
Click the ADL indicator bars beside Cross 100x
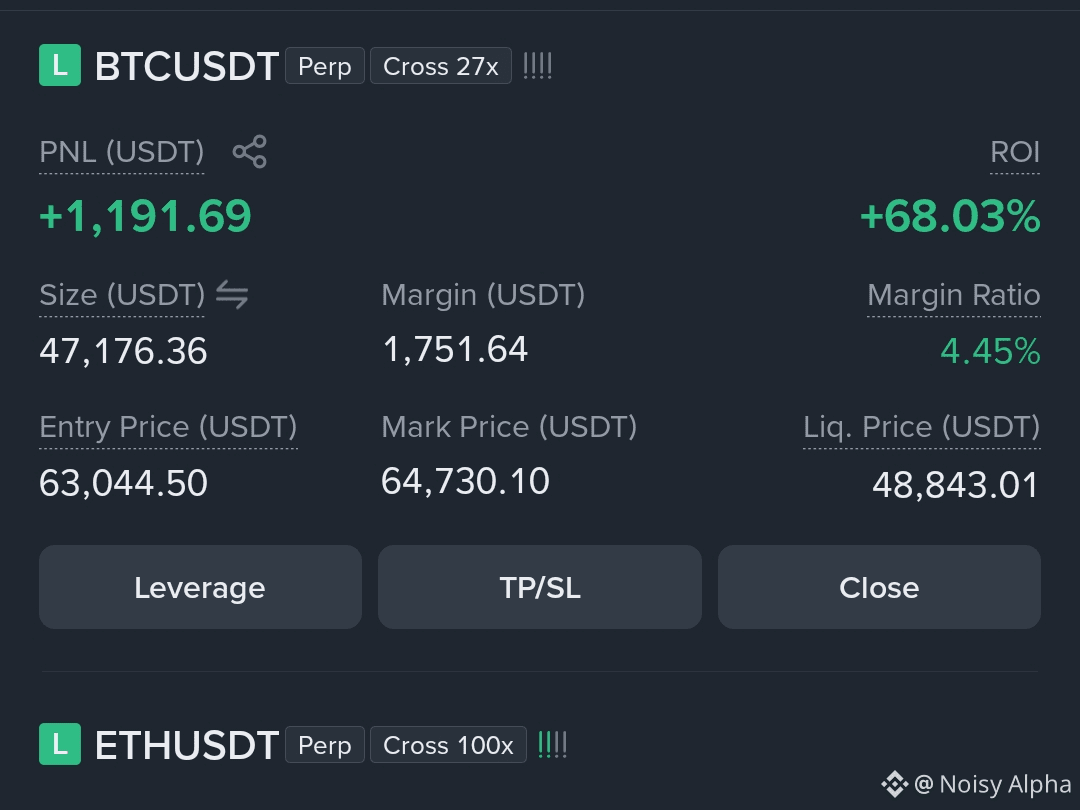552,745
